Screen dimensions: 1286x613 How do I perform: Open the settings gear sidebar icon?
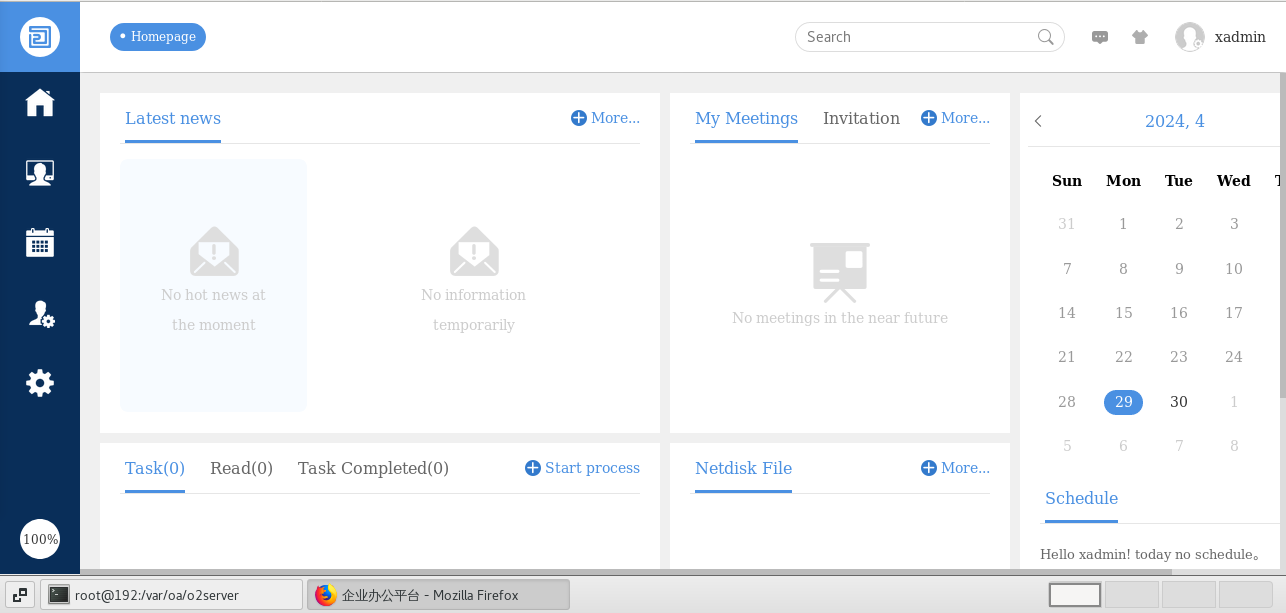click(40, 383)
